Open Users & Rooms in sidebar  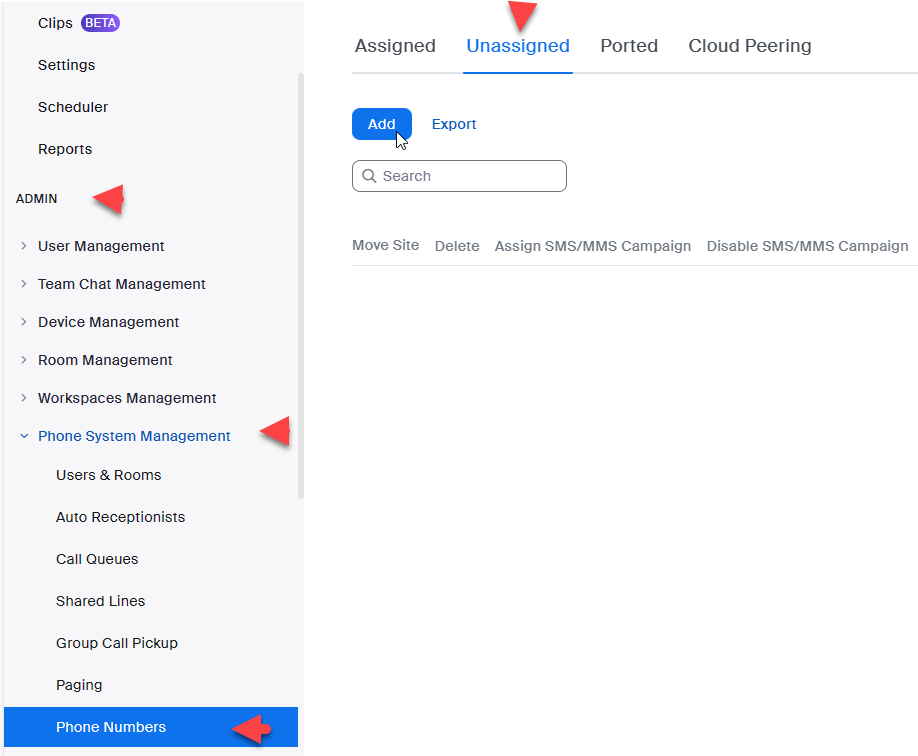click(108, 475)
